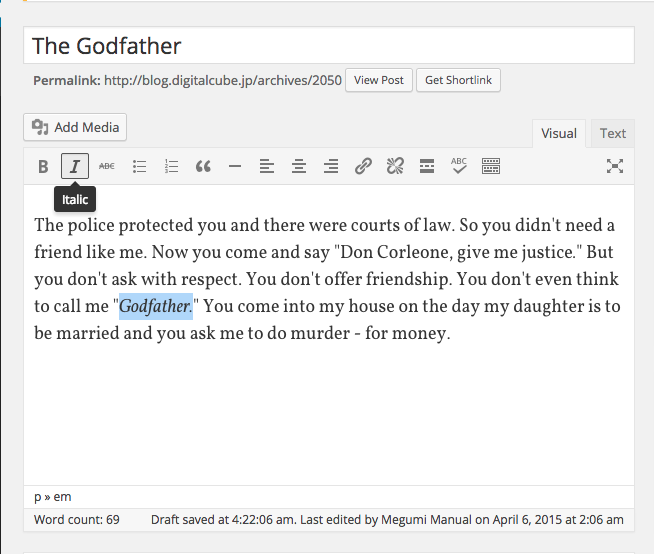This screenshot has height=554, width=654.
Task: Insert a bulleted list
Action: pos(139,167)
